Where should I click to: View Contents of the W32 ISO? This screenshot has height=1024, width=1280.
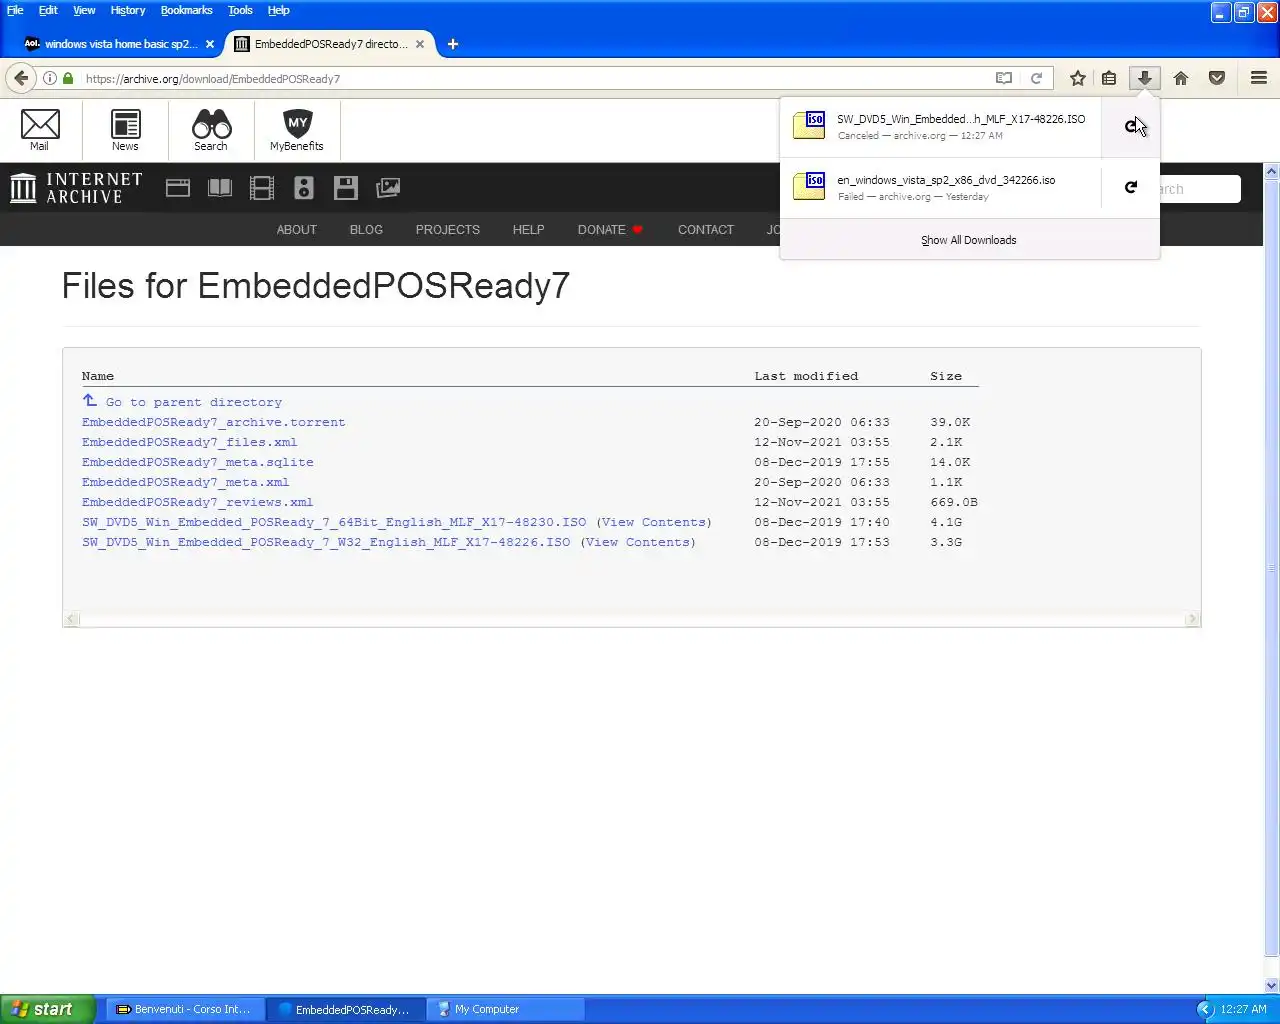coord(638,542)
